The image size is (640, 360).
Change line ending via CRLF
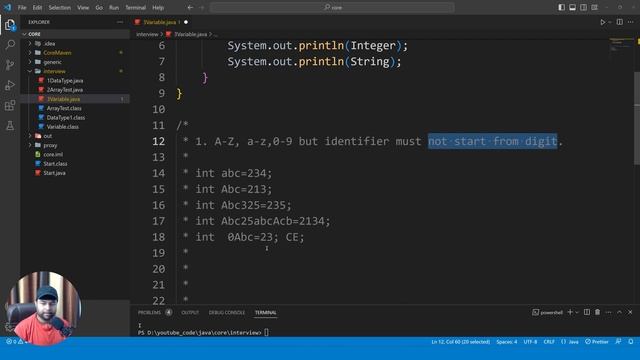pyautogui.click(x=549, y=342)
